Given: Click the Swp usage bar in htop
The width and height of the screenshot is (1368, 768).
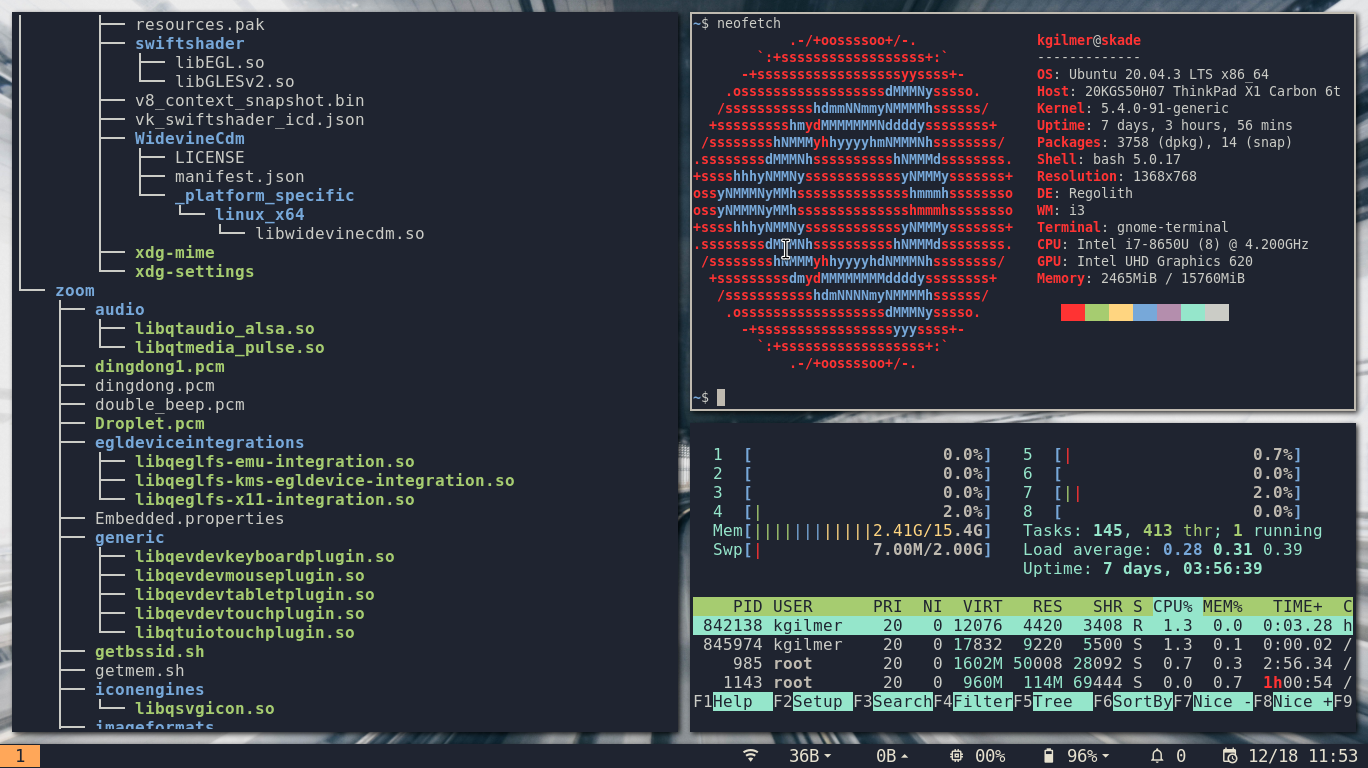Looking at the screenshot, I should point(852,550).
